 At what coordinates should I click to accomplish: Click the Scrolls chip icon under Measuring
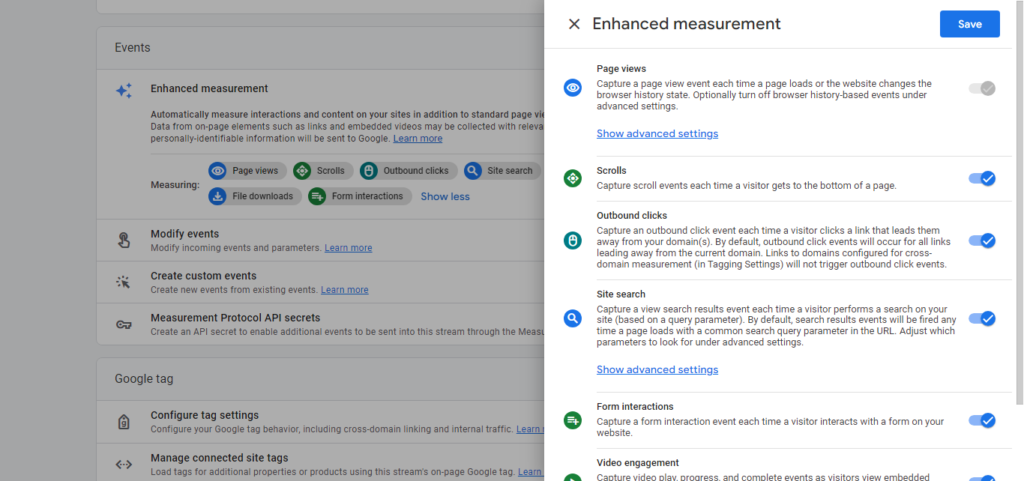pyautogui.click(x=302, y=171)
